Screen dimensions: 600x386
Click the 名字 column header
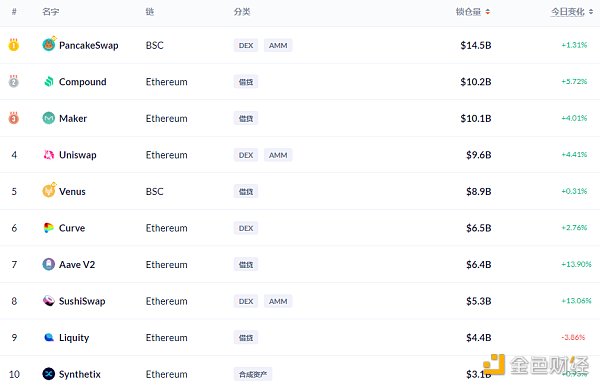[51, 12]
